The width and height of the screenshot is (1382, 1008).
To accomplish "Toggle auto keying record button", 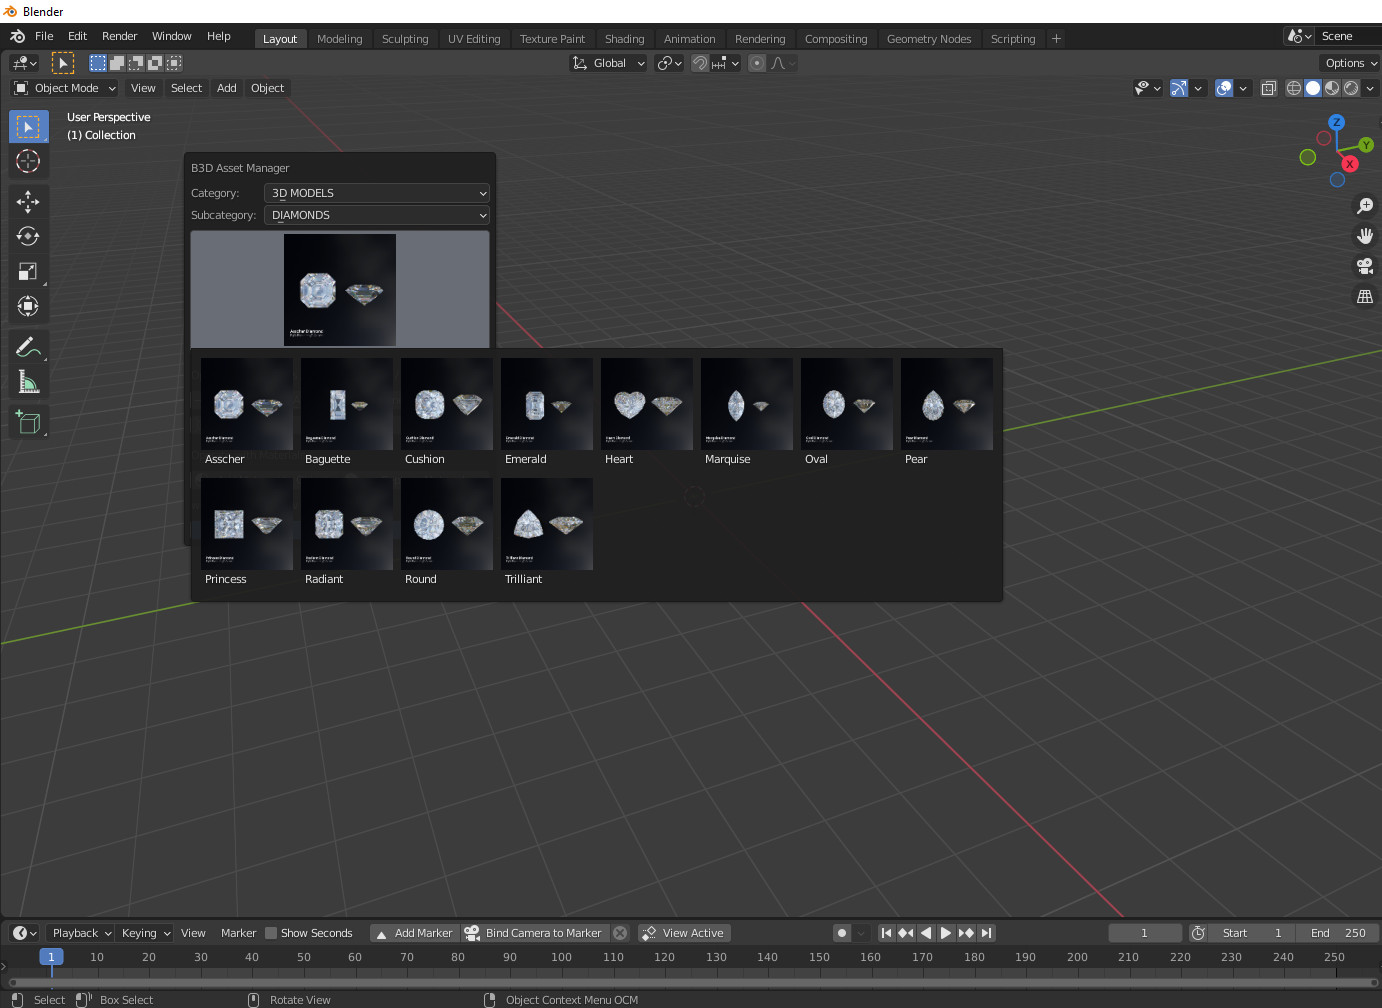I will [x=842, y=933].
